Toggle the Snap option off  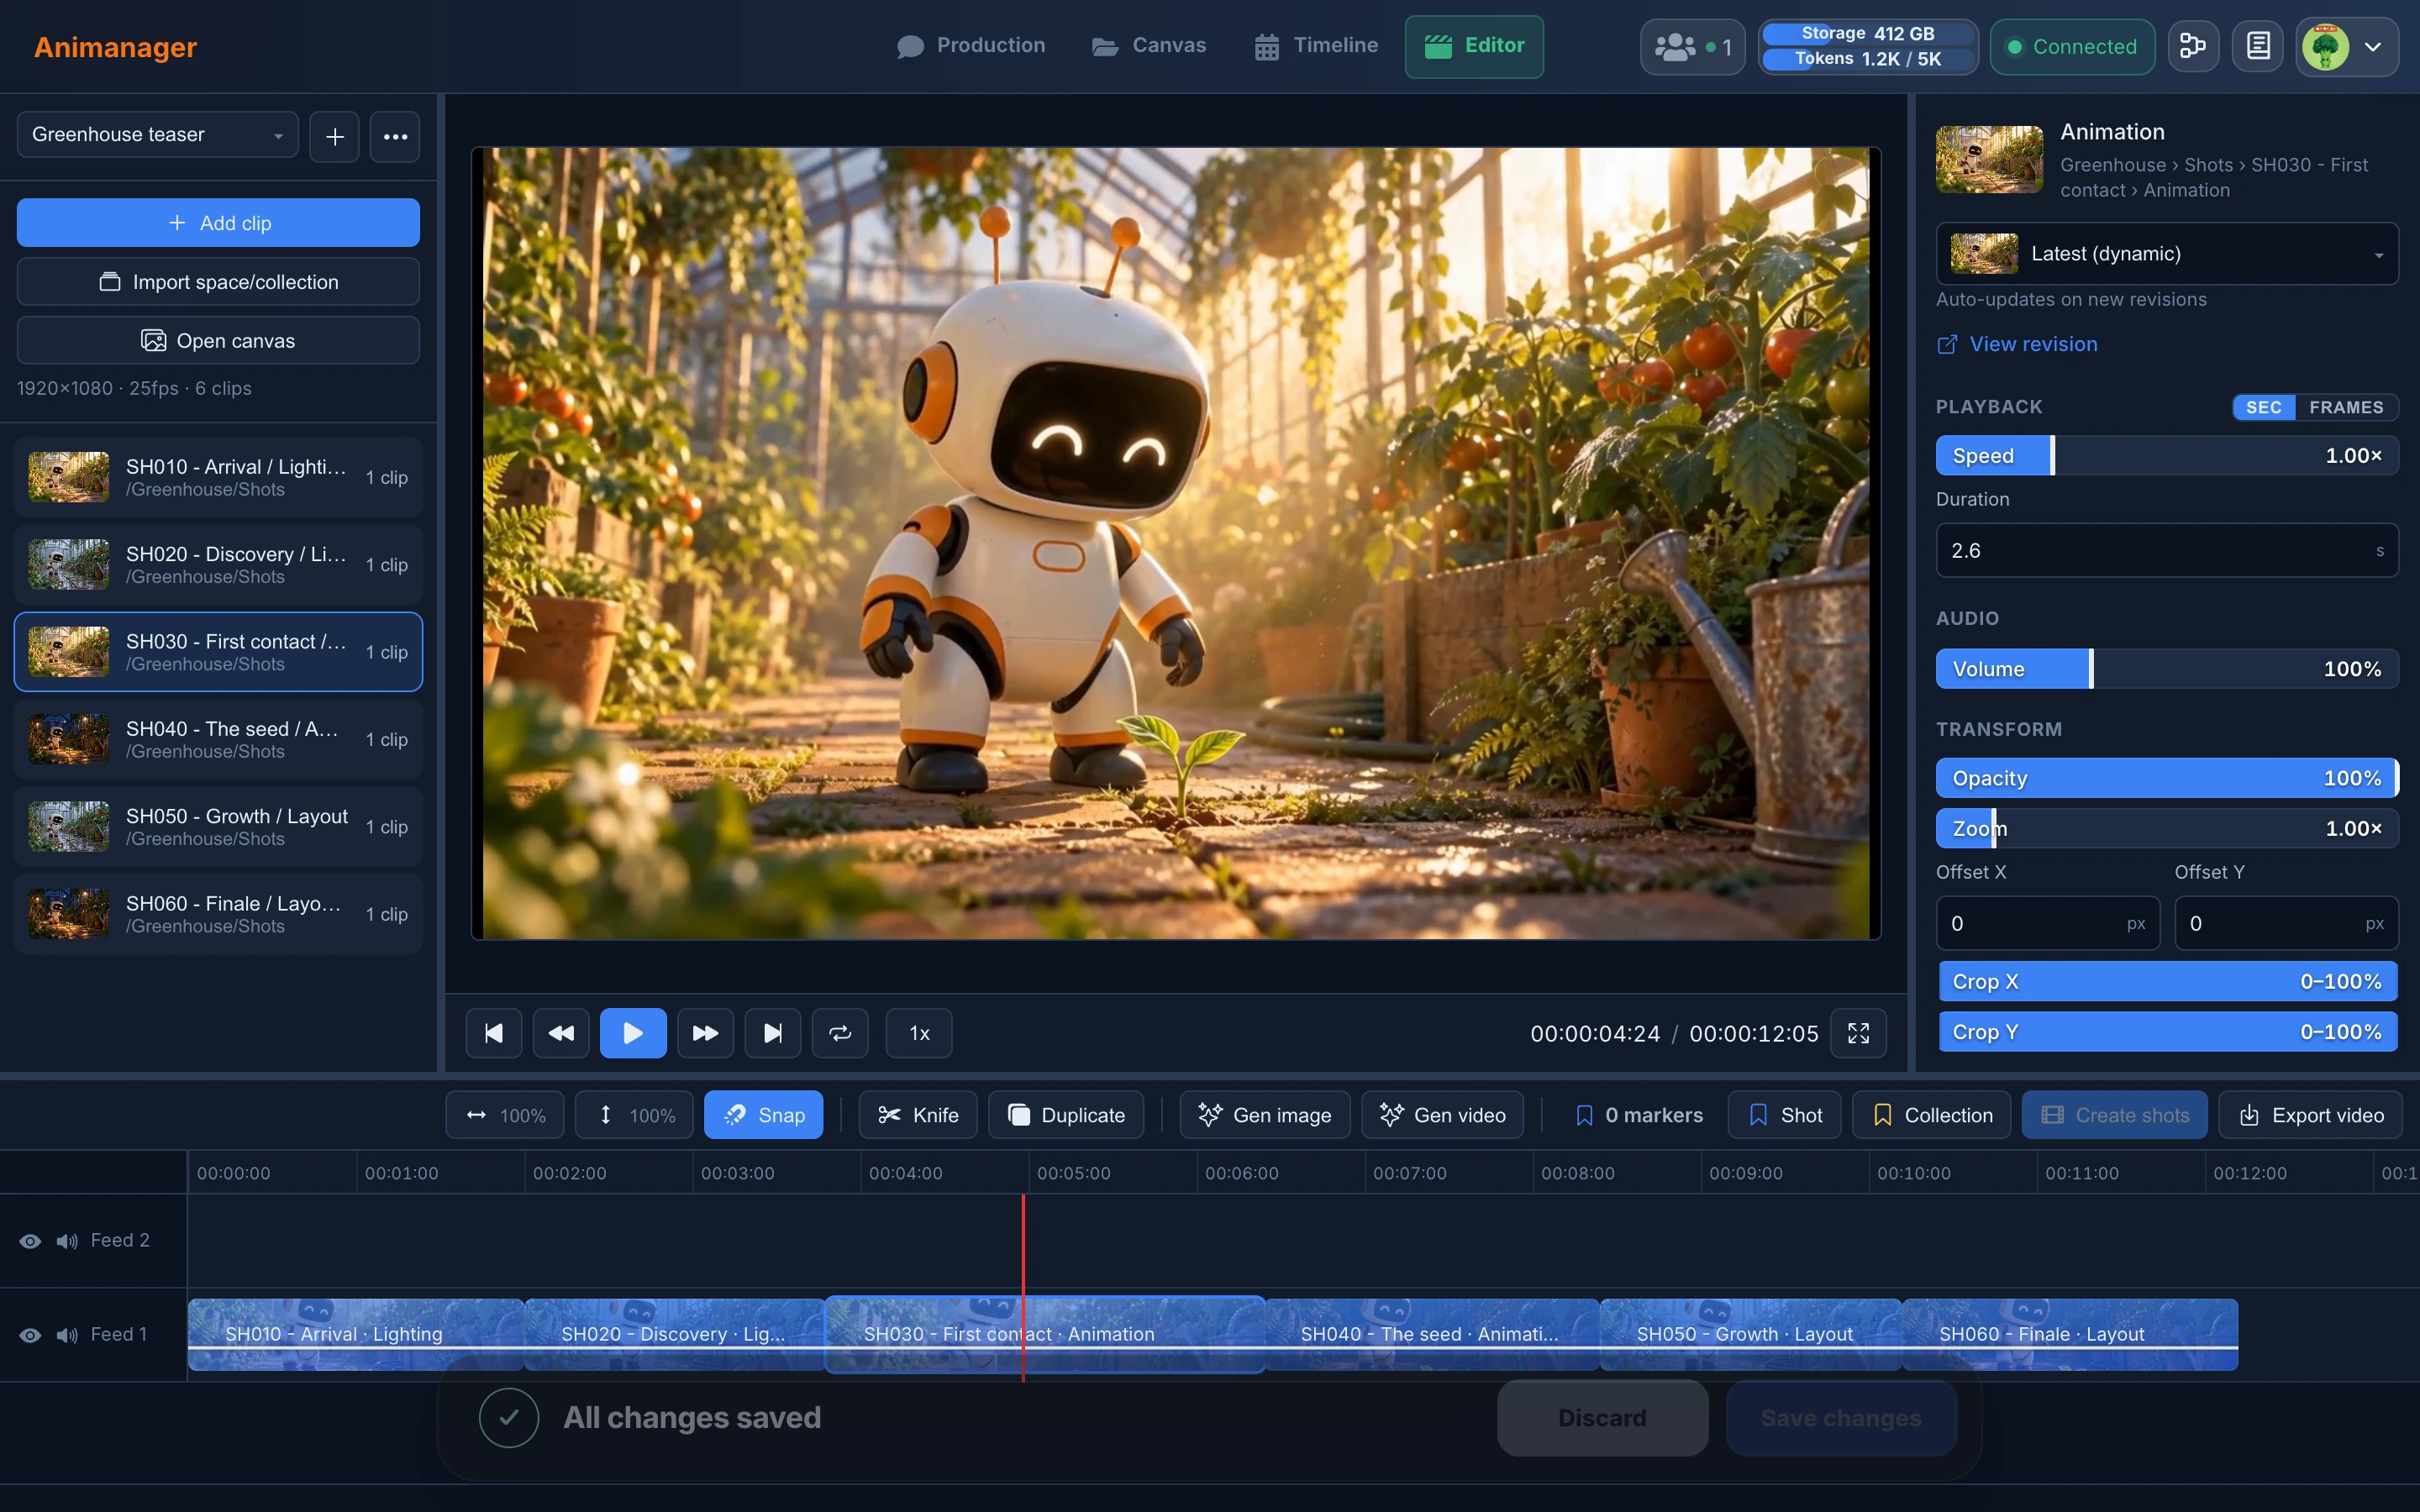coord(764,1115)
